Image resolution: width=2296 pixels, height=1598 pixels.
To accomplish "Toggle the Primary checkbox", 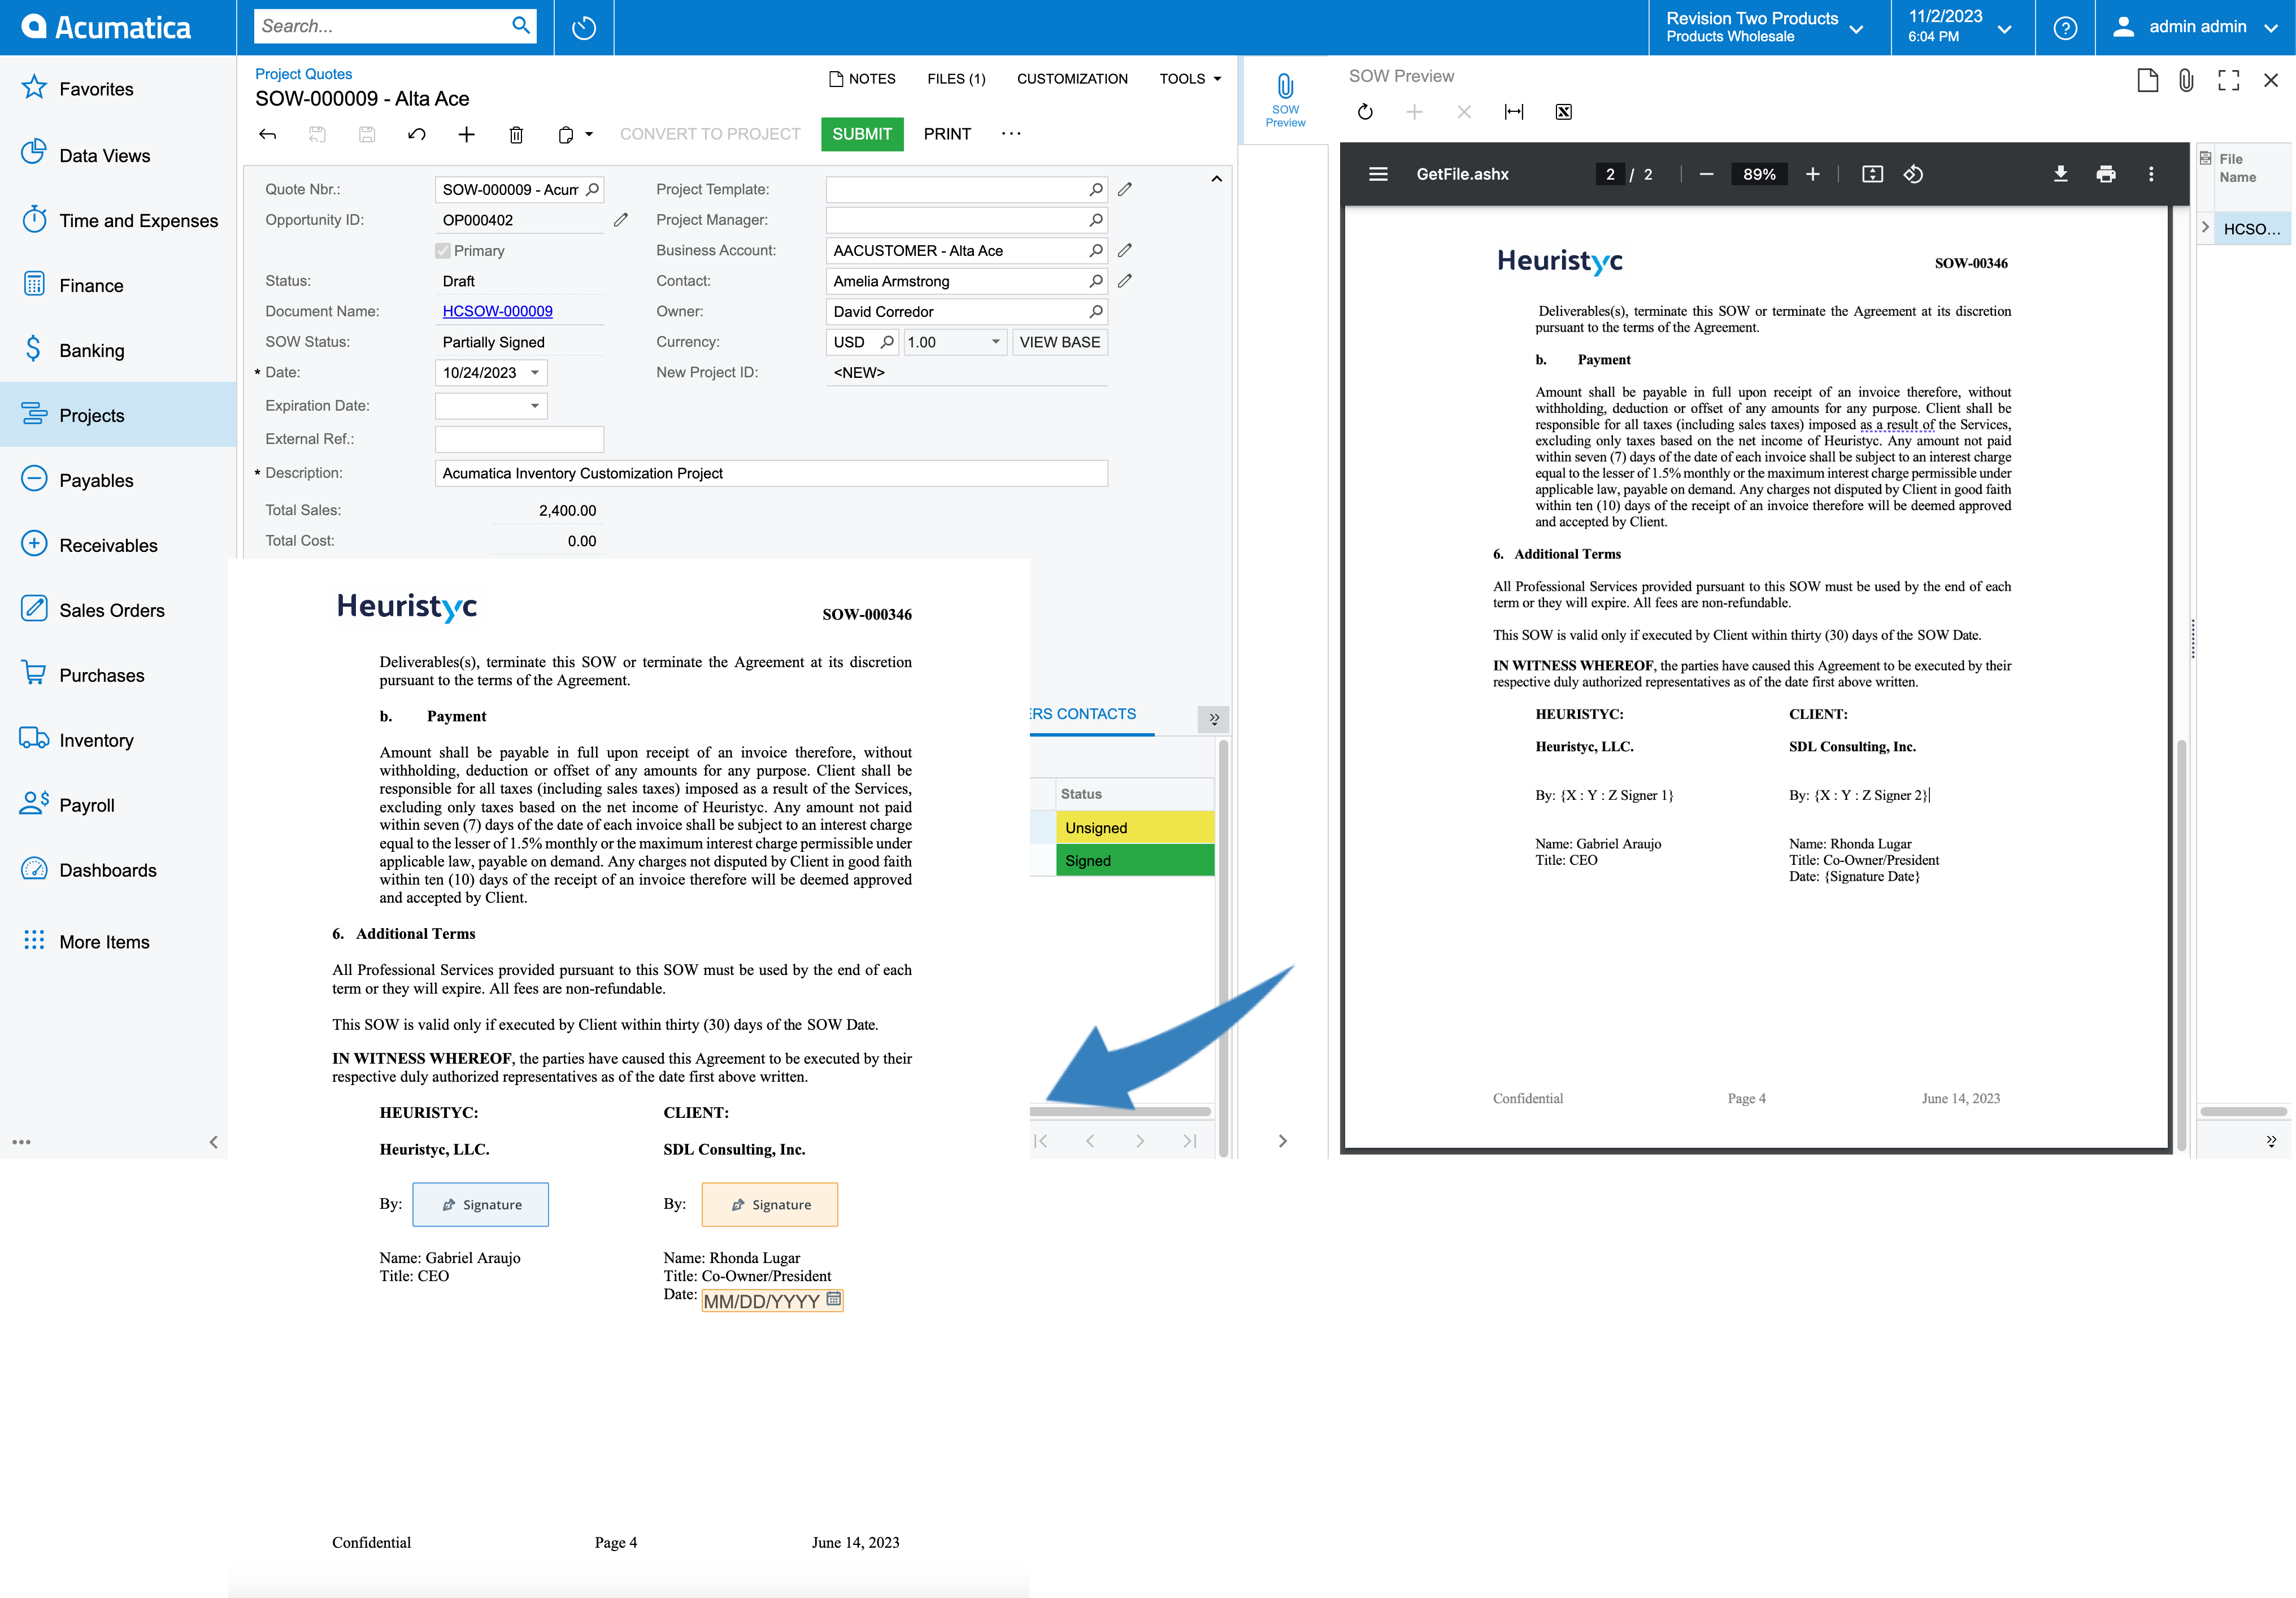I will pyautogui.click(x=442, y=250).
